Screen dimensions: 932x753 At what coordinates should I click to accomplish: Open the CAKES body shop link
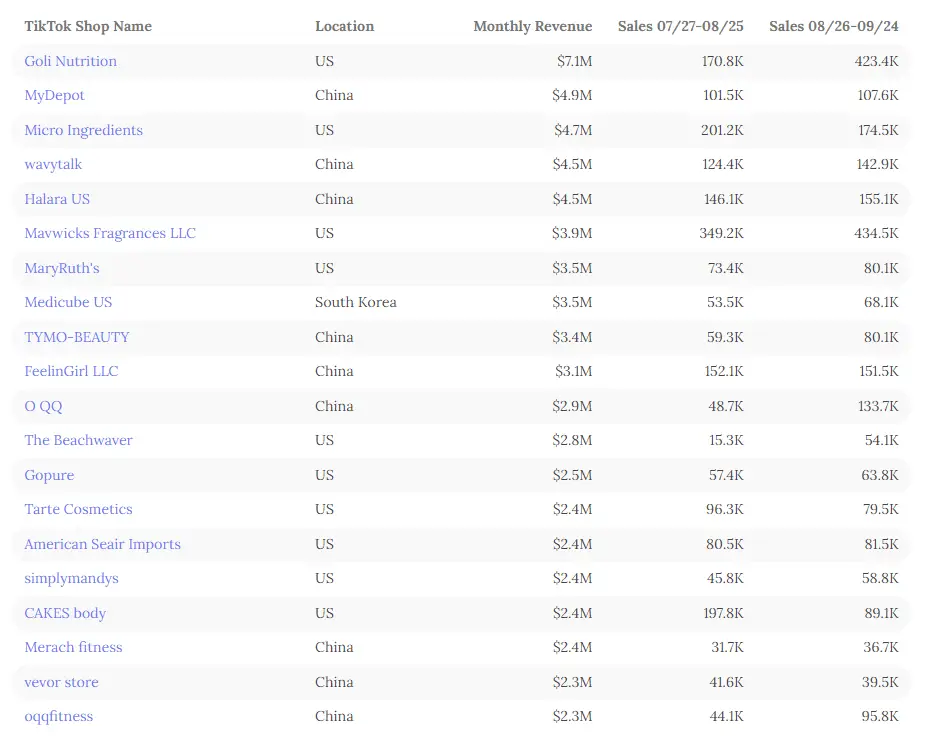[x=65, y=613]
